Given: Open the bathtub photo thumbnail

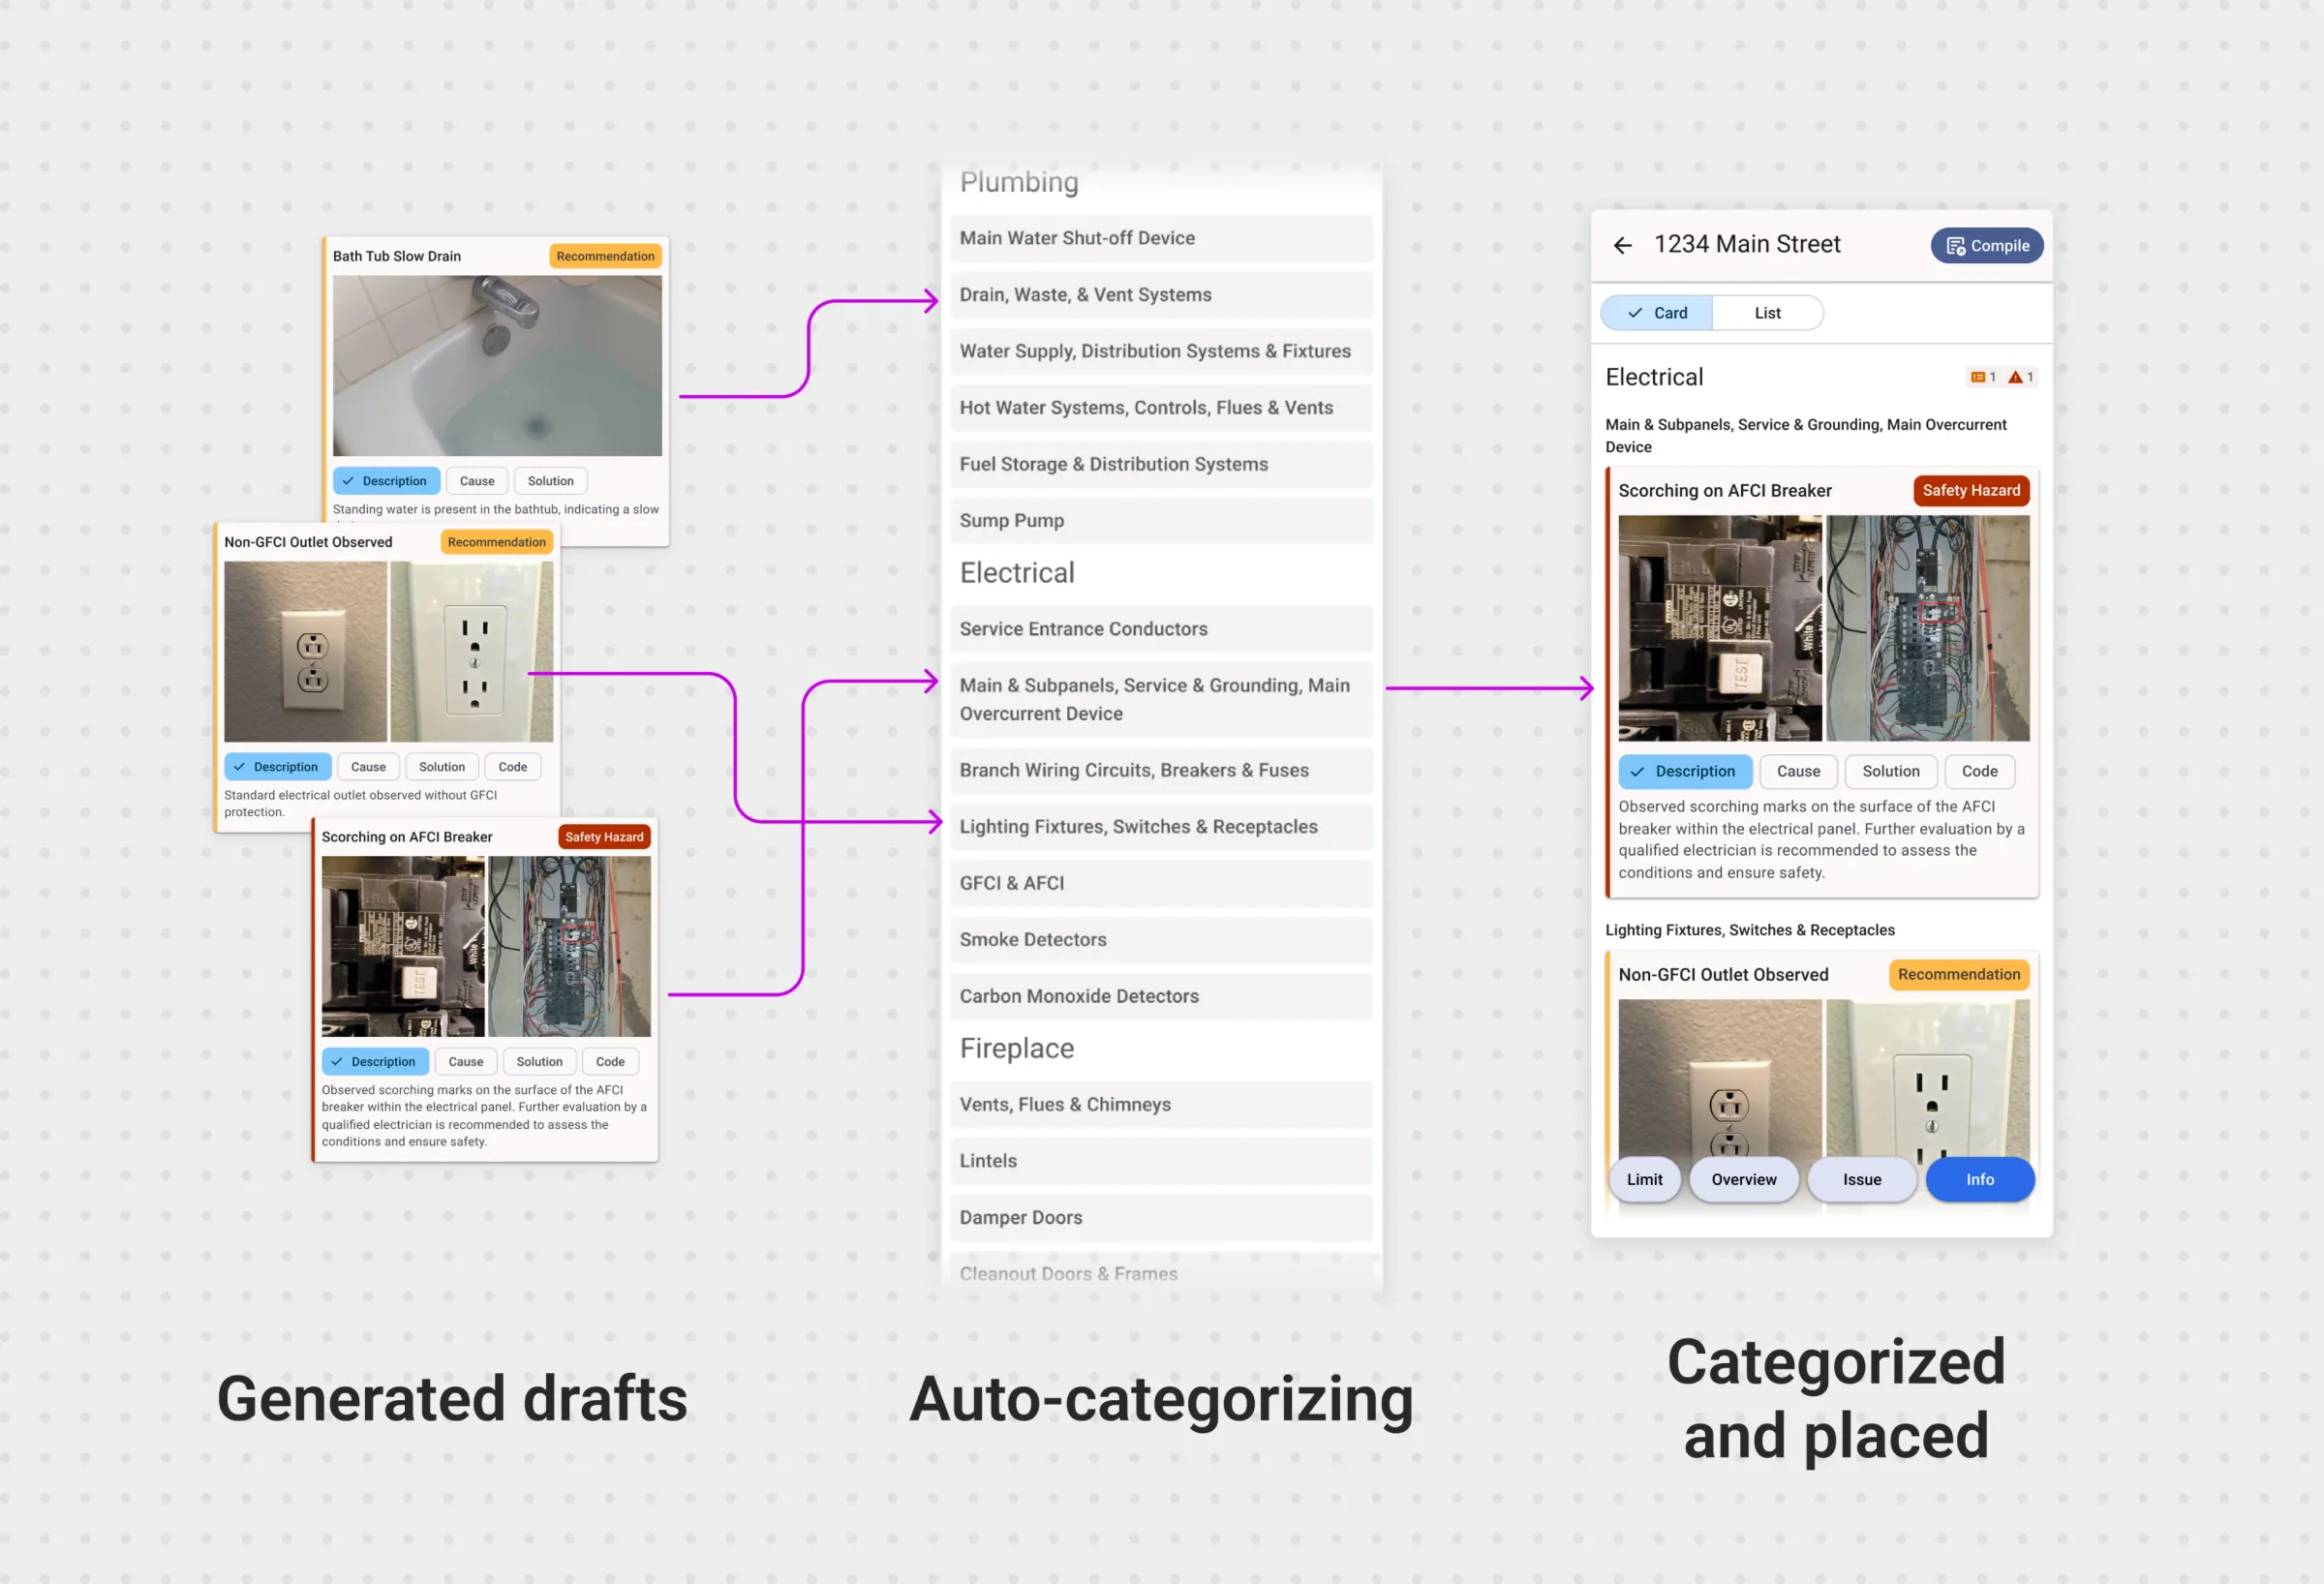Looking at the screenshot, I should pos(497,366).
